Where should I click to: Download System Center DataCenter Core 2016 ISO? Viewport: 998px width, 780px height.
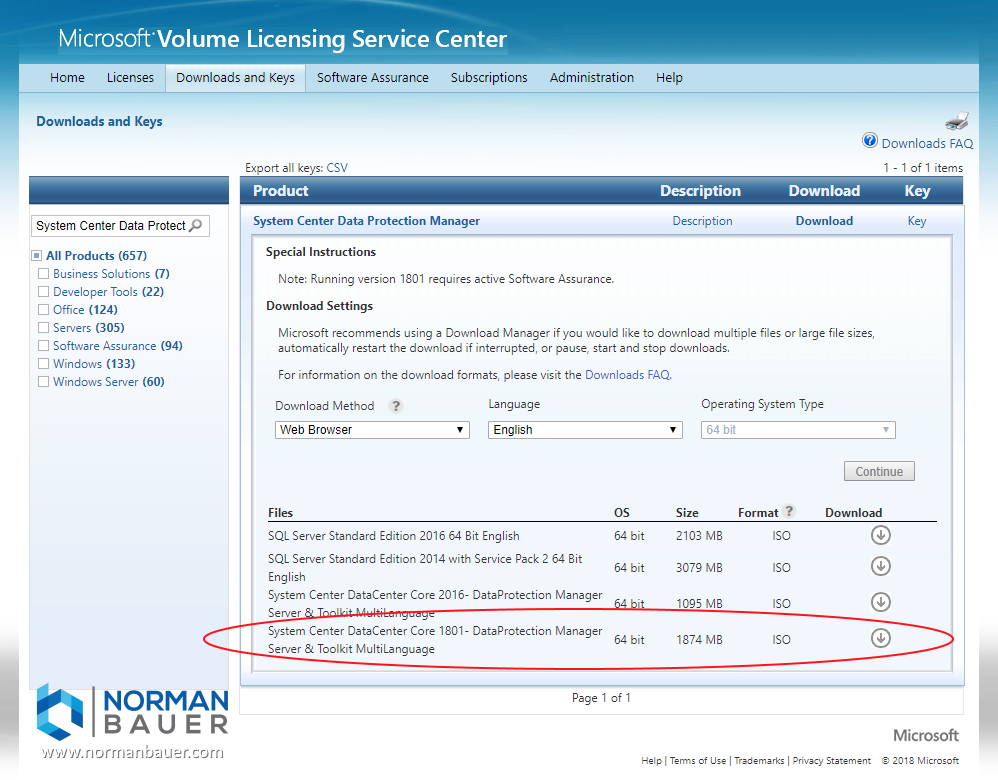coord(880,602)
